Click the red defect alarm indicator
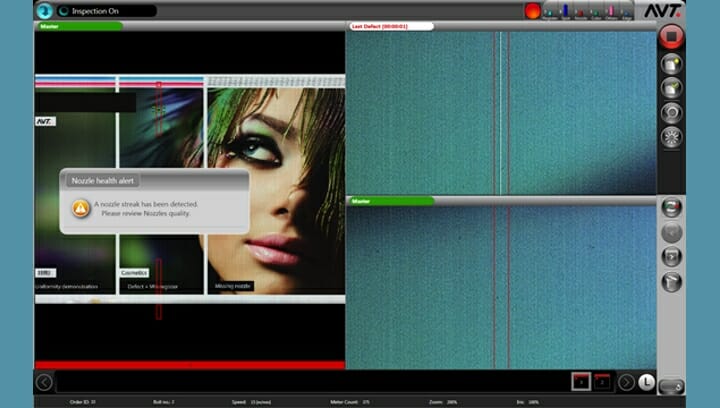Screen dimensions: 720x408 (x=533, y=10)
